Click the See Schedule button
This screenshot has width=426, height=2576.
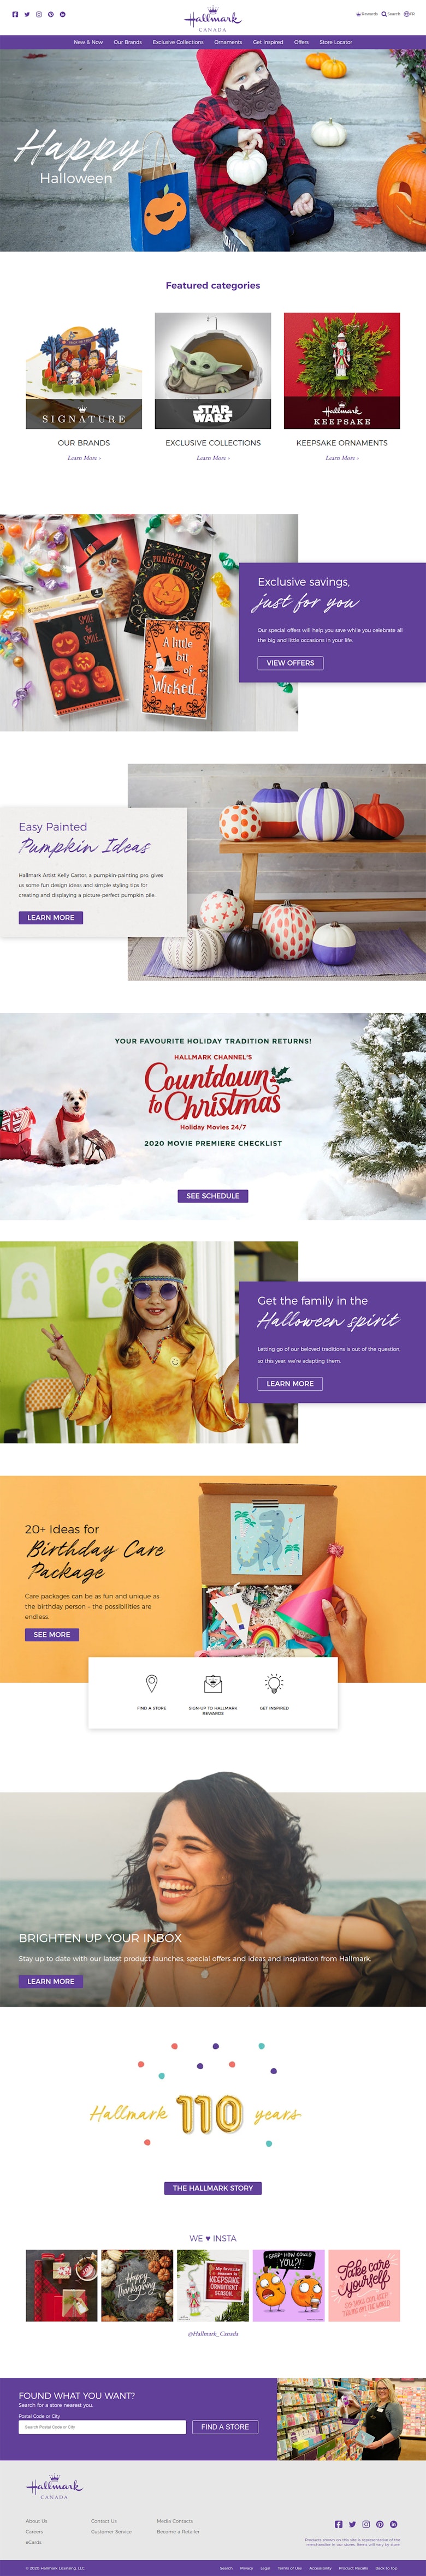click(213, 1196)
